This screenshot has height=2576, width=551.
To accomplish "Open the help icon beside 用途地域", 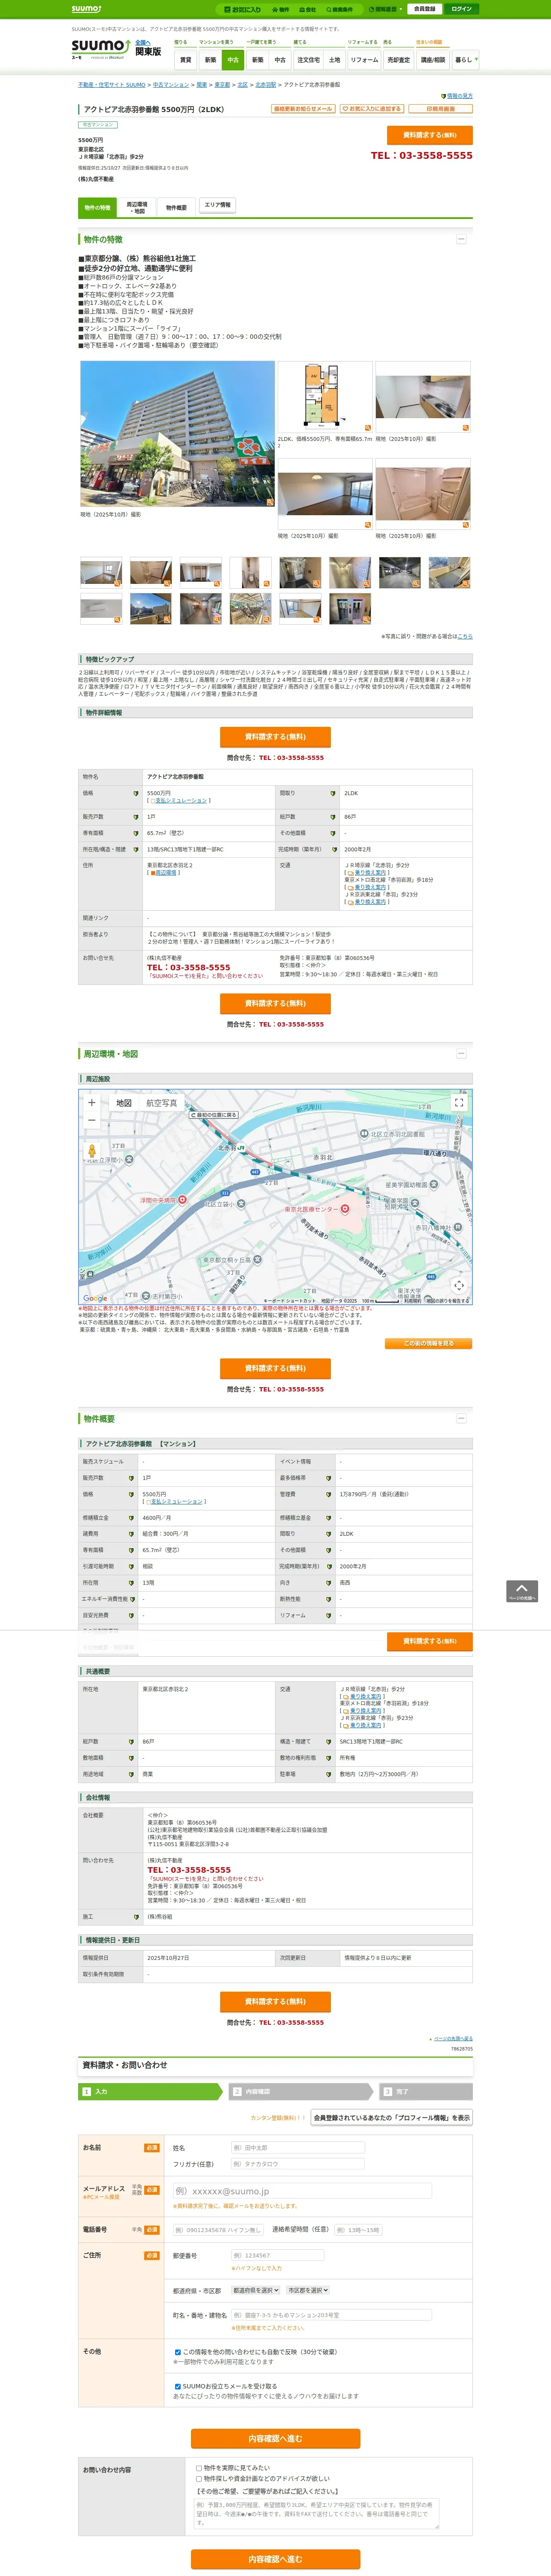I will point(131,1774).
